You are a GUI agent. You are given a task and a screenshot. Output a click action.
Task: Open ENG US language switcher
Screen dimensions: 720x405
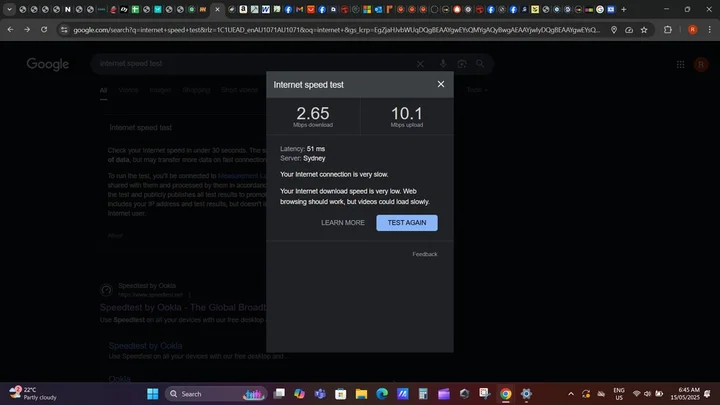(619, 394)
